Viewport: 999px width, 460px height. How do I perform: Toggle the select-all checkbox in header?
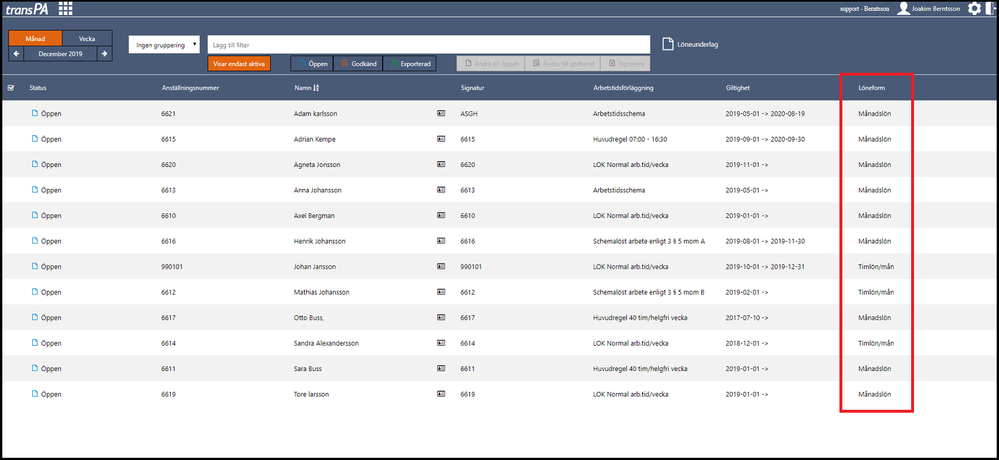11,88
